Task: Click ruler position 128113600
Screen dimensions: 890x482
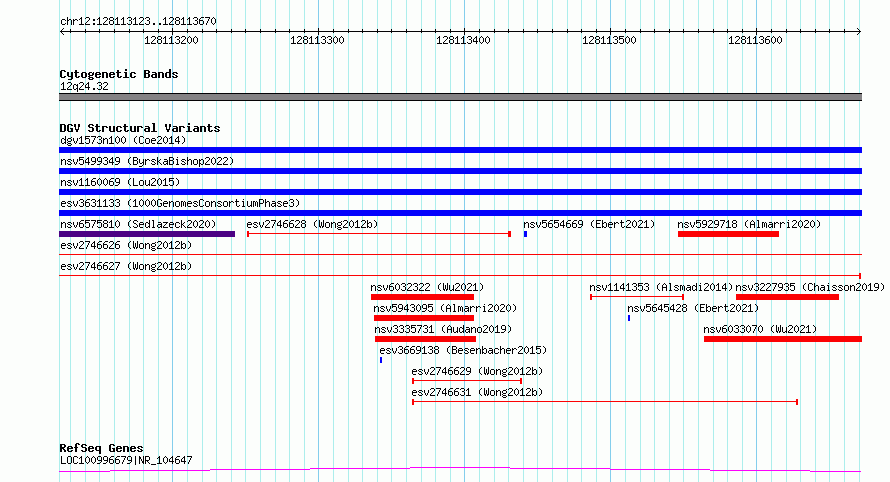Action: [755, 40]
